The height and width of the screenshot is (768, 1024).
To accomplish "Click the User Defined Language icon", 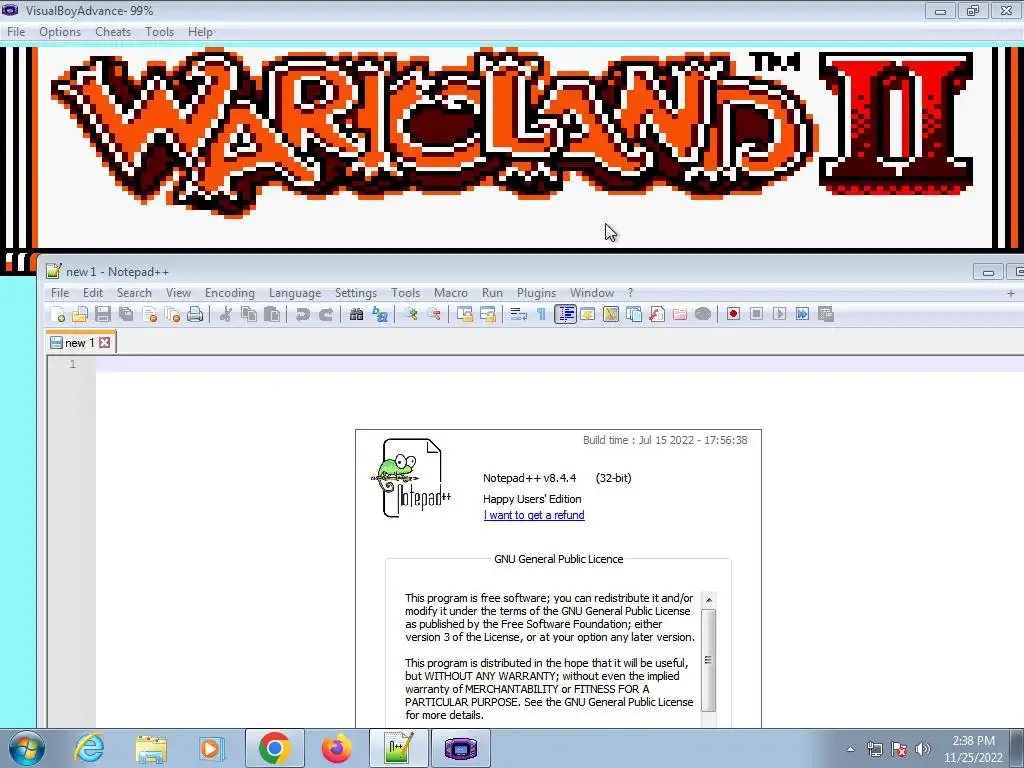I will tap(588, 315).
